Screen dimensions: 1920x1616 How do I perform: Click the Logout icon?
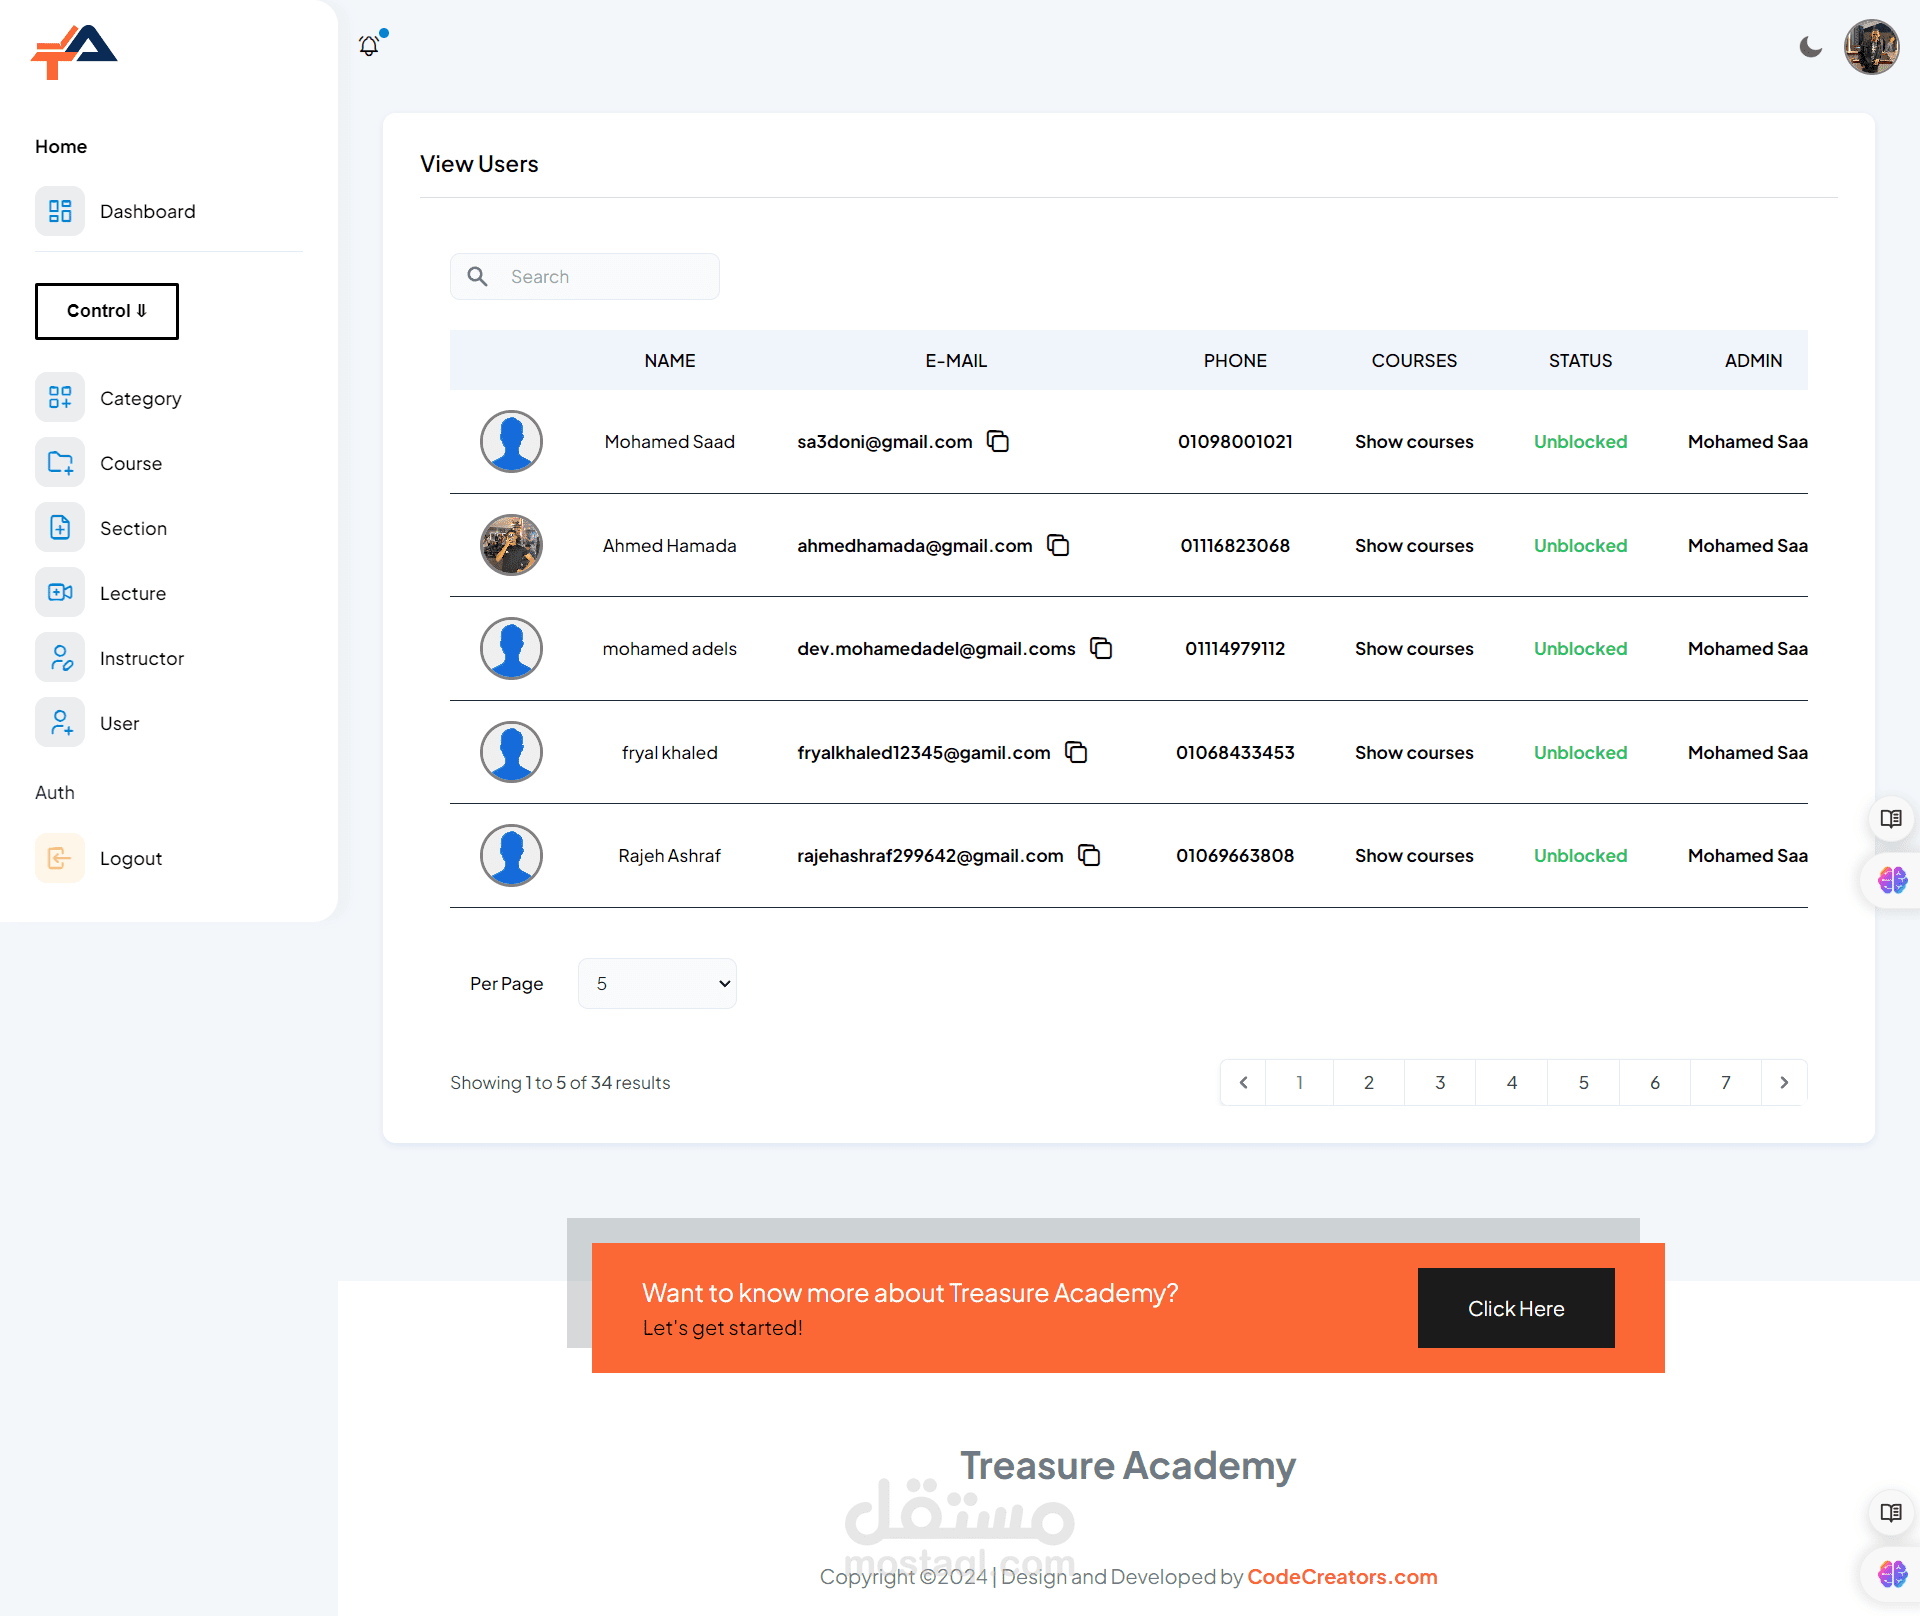60,858
